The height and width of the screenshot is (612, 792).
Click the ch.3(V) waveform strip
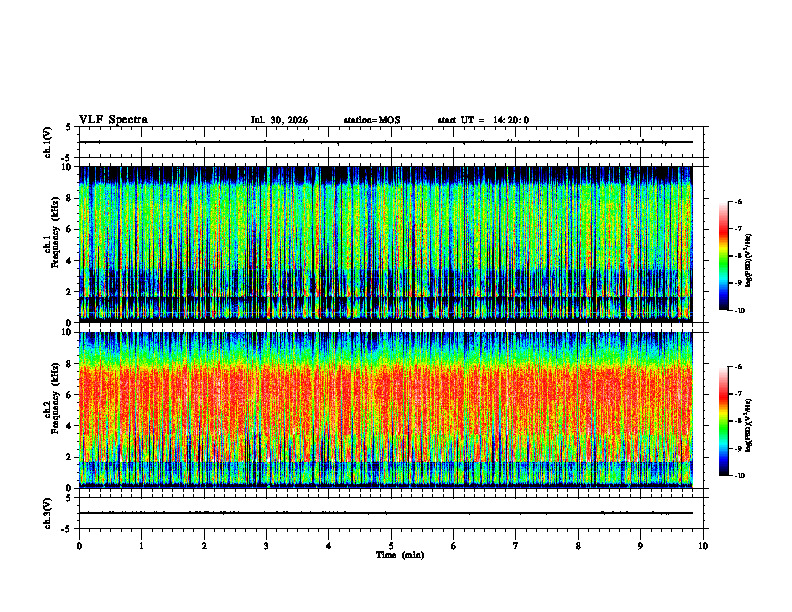[391, 513]
